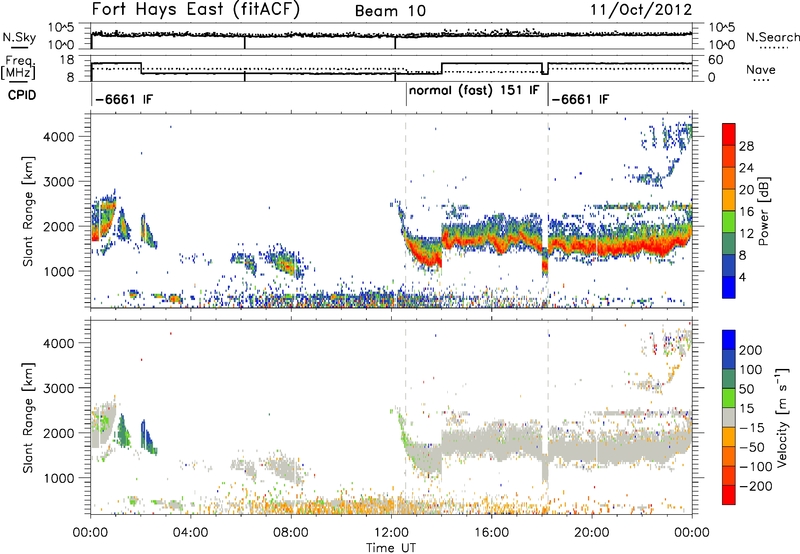The width and height of the screenshot is (800, 554).
Task: Click the "Freq. [MHz]" axis label
Action: pyautogui.click(x=20, y=68)
